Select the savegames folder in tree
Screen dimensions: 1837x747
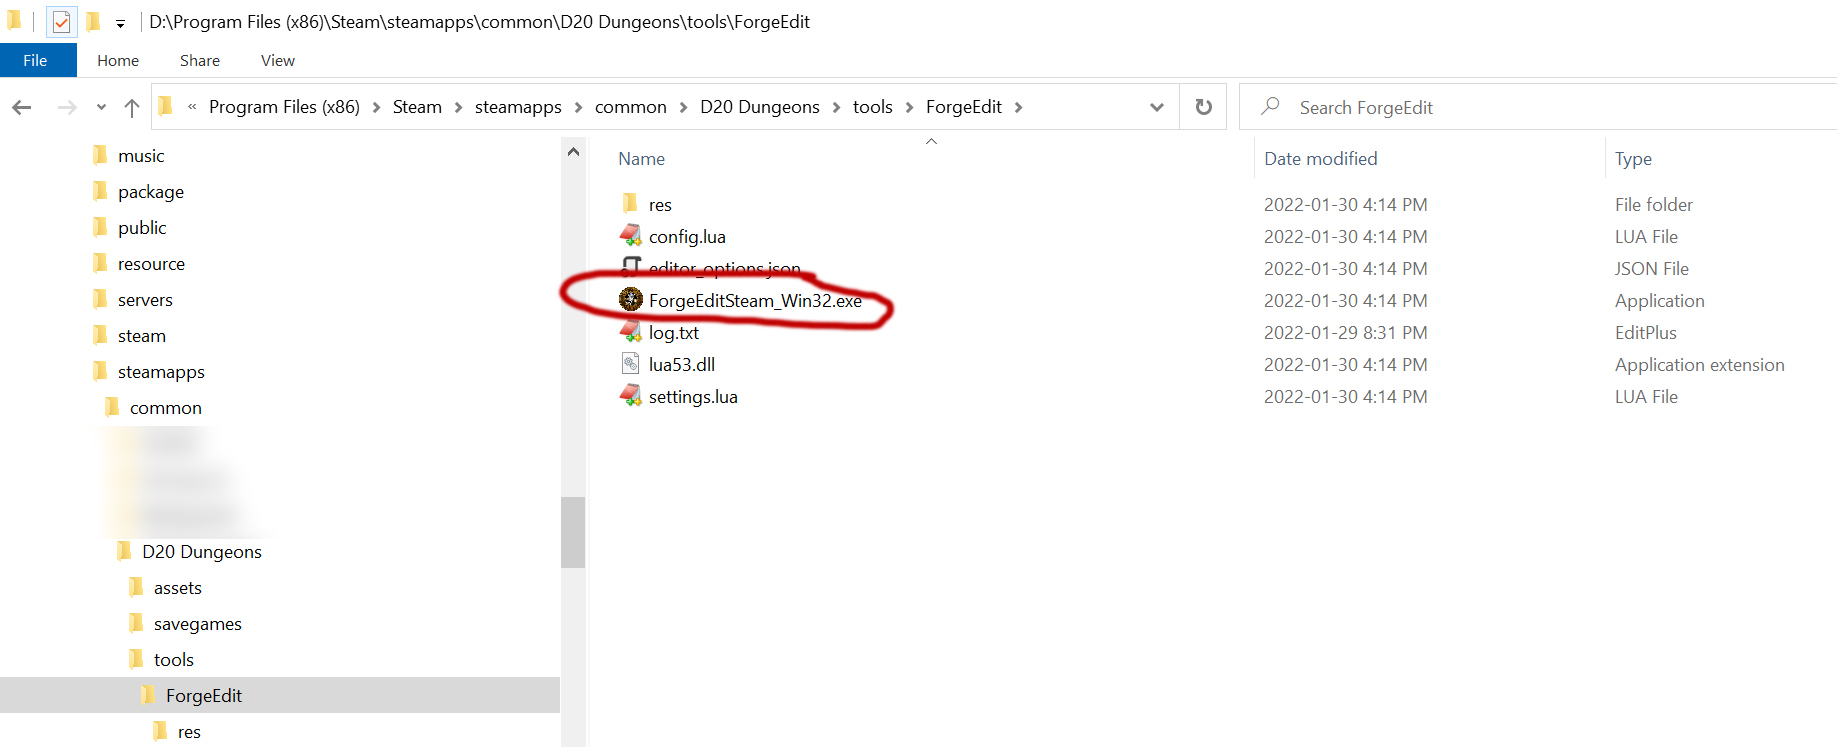(198, 624)
